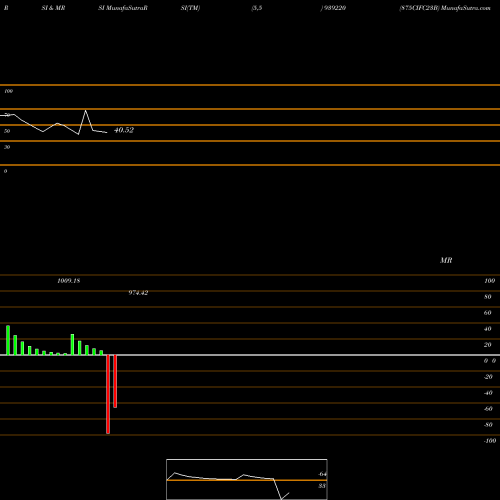Click the ')939220' code in header
The height and width of the screenshot is (500, 500).
click(333, 8)
